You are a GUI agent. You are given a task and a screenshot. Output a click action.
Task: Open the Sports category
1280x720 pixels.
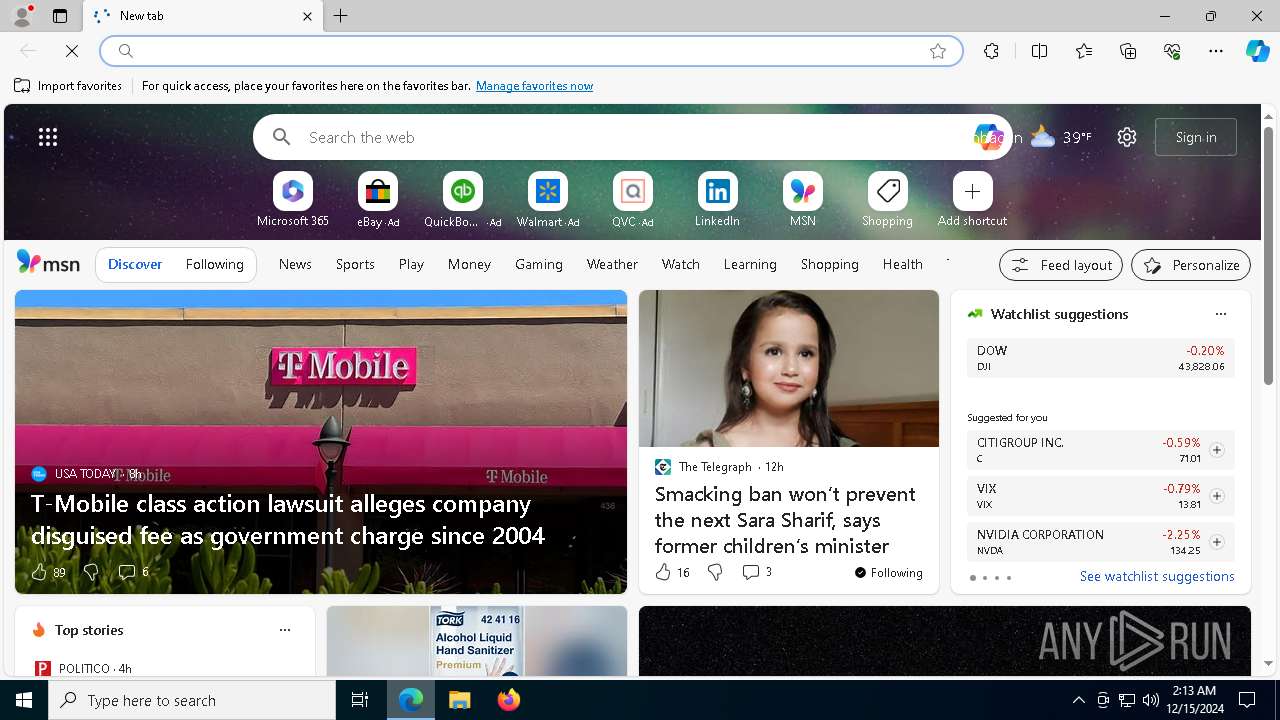click(355, 264)
